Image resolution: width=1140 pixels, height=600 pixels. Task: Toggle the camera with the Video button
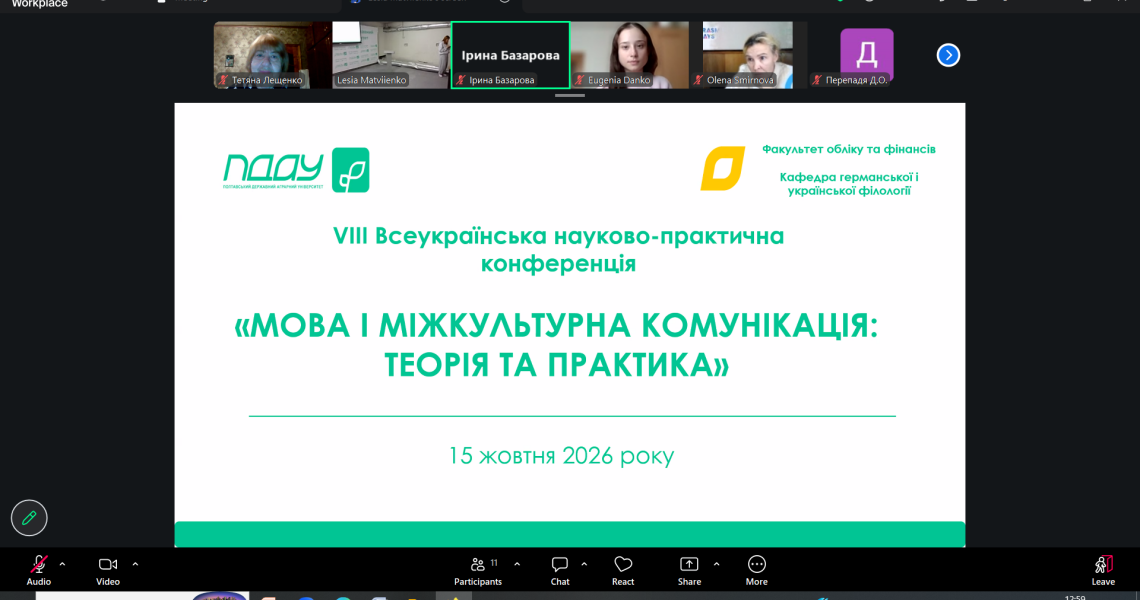[108, 570]
